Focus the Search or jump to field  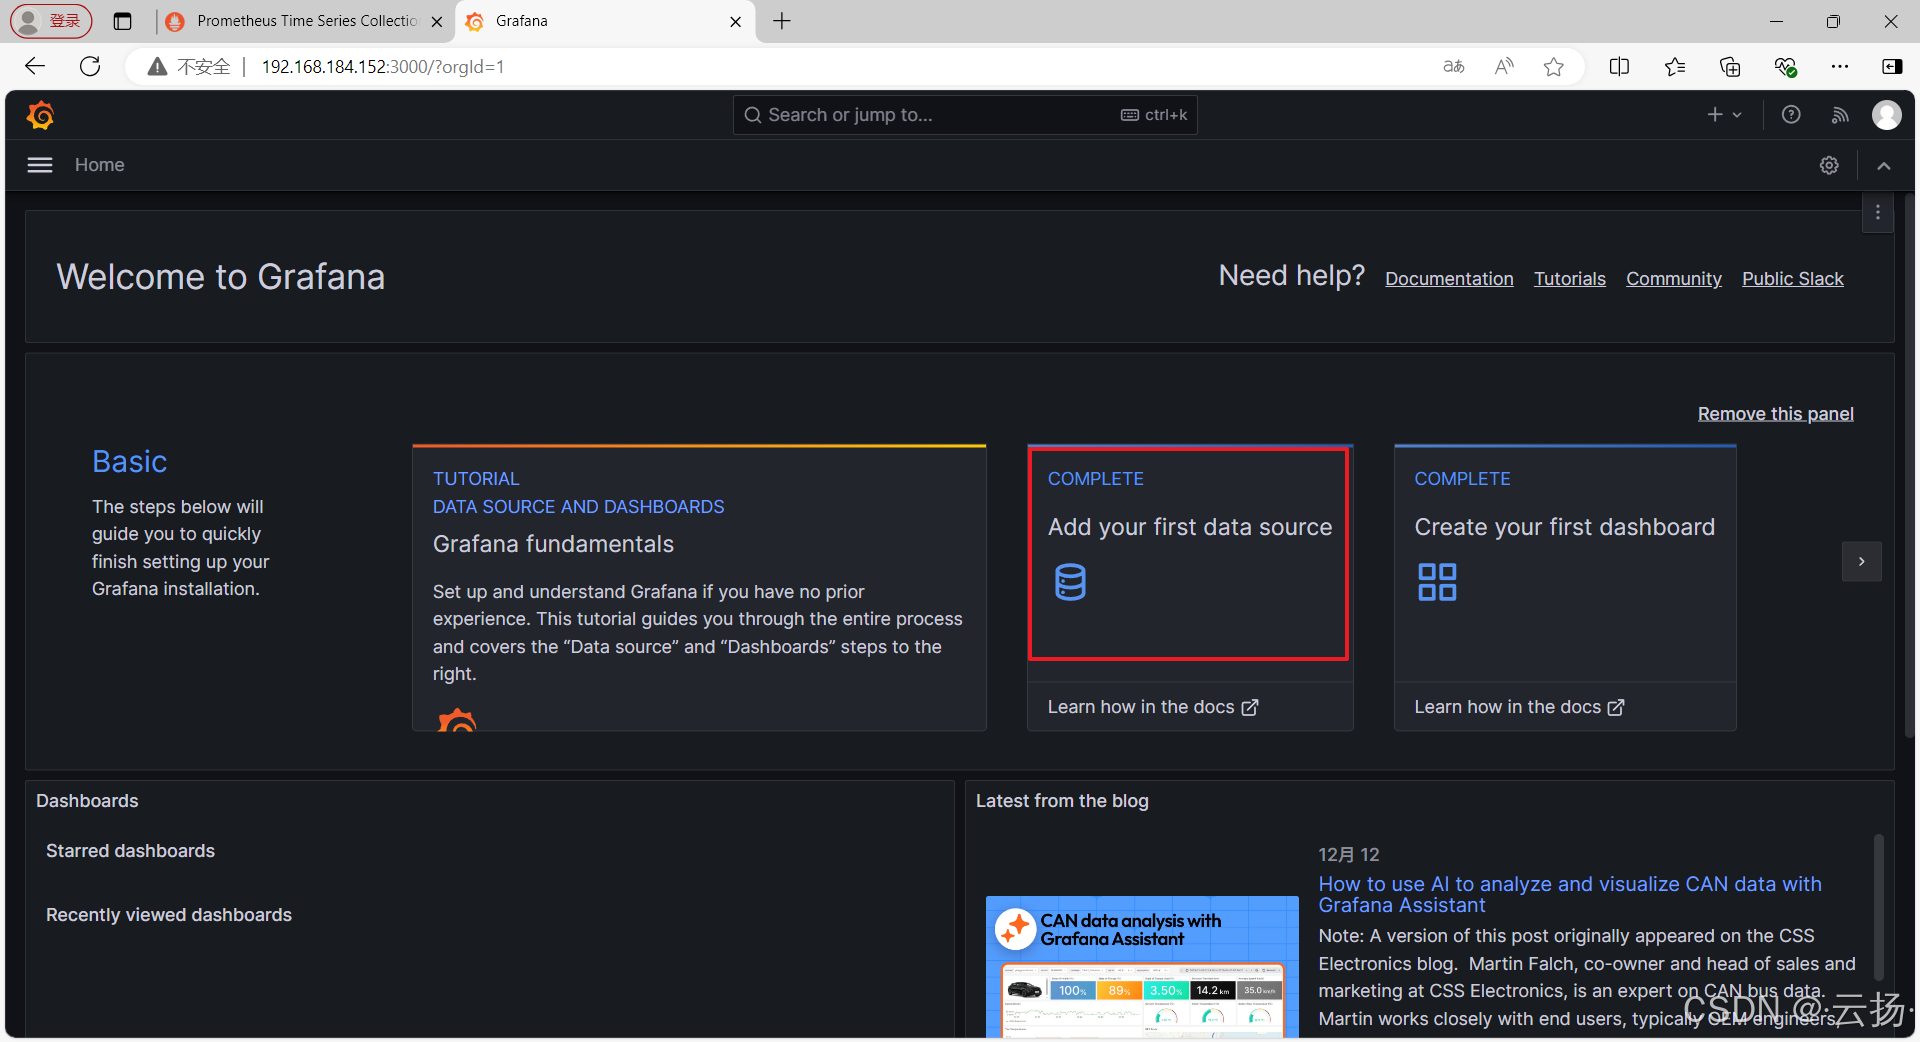point(965,115)
